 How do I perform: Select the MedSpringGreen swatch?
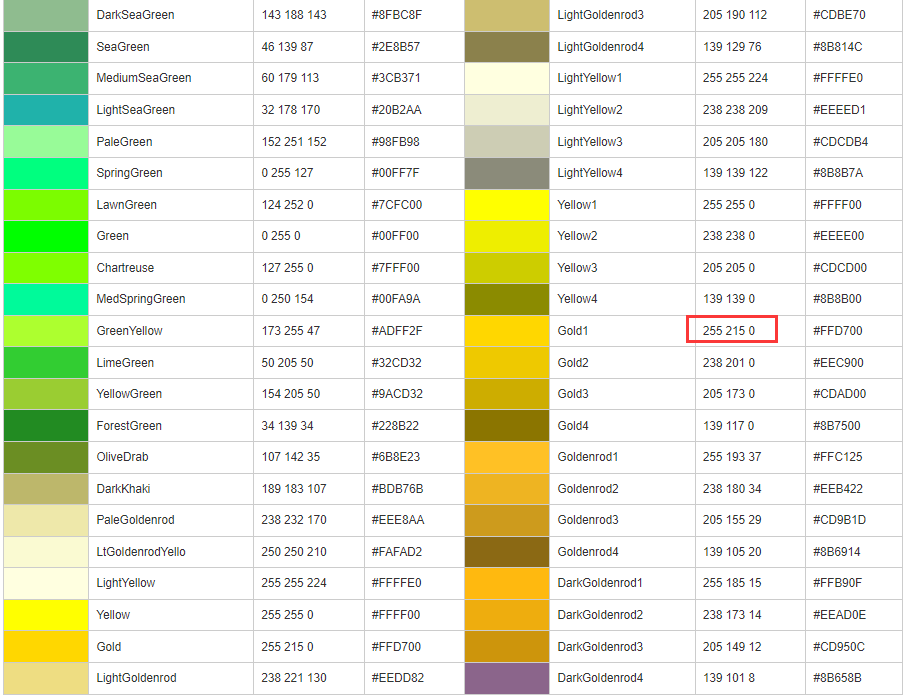(46, 299)
